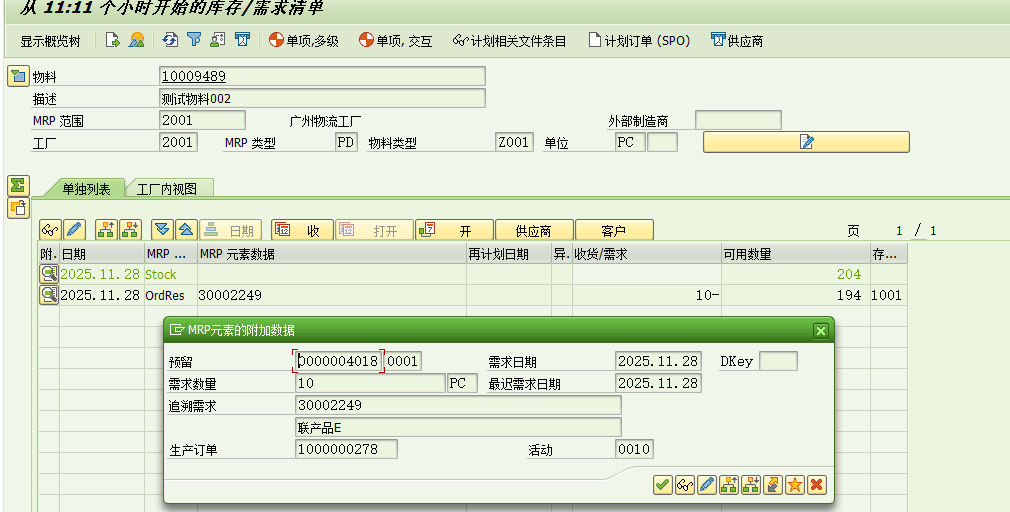
Task: Click the 生产订单 field 1000000278
Action: [x=346, y=450]
